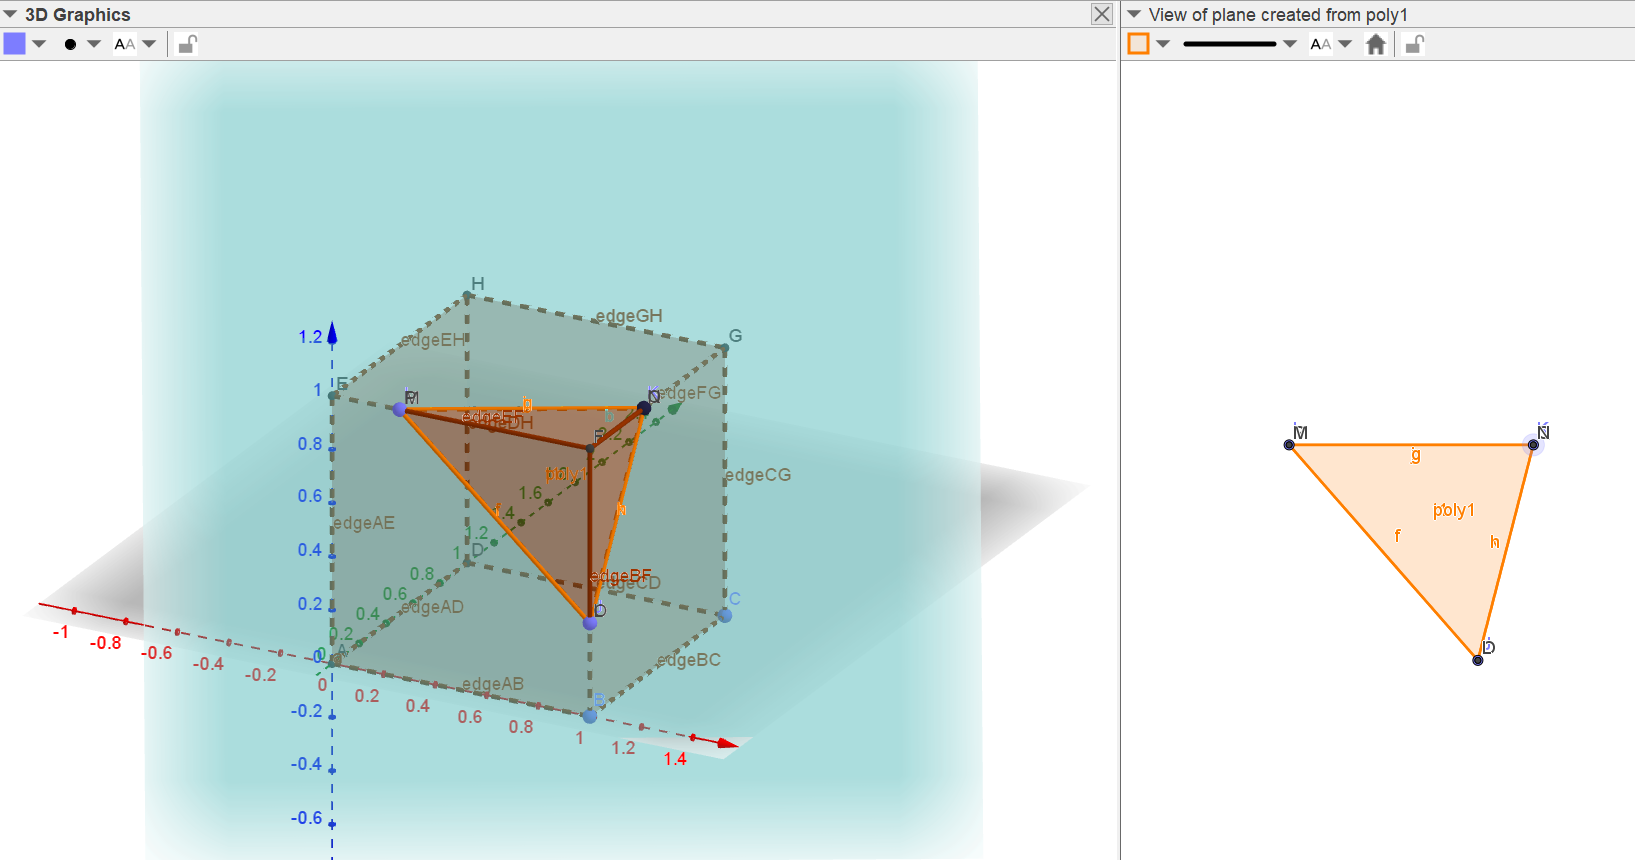Click the edgeFG label
Viewport: 1635px width, 860px height.
[690, 393]
